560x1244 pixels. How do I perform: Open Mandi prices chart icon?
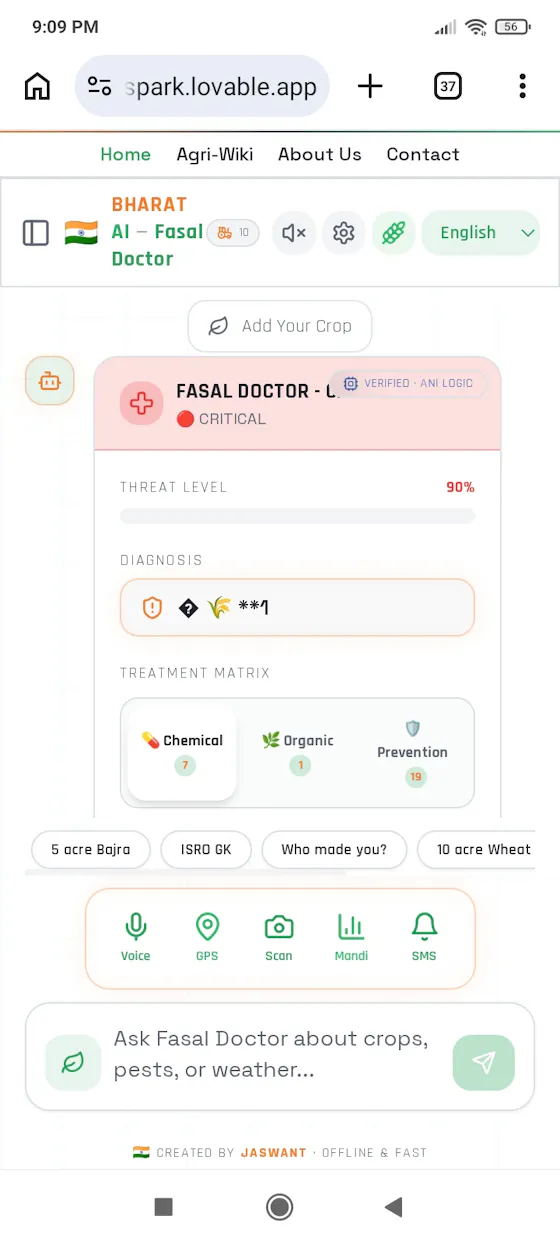(351, 938)
